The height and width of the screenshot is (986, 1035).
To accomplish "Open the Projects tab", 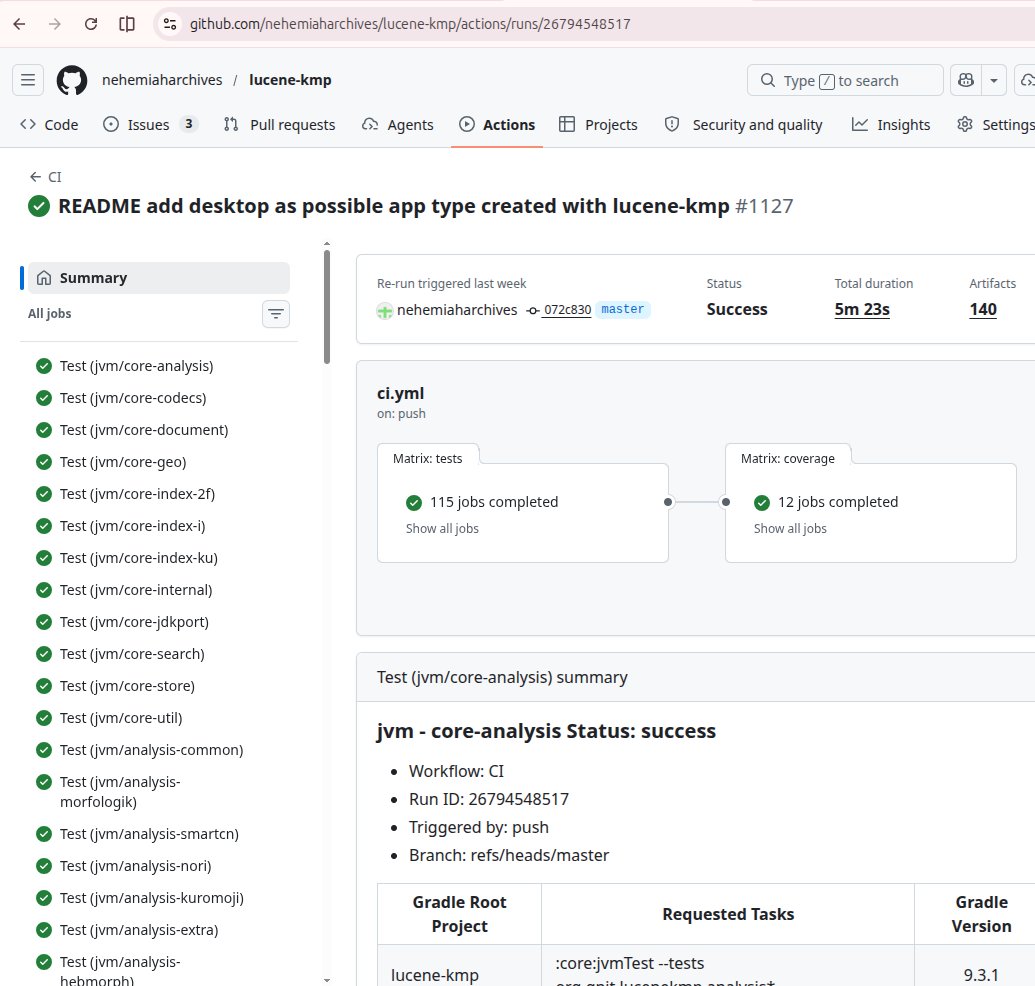I will coord(598,125).
